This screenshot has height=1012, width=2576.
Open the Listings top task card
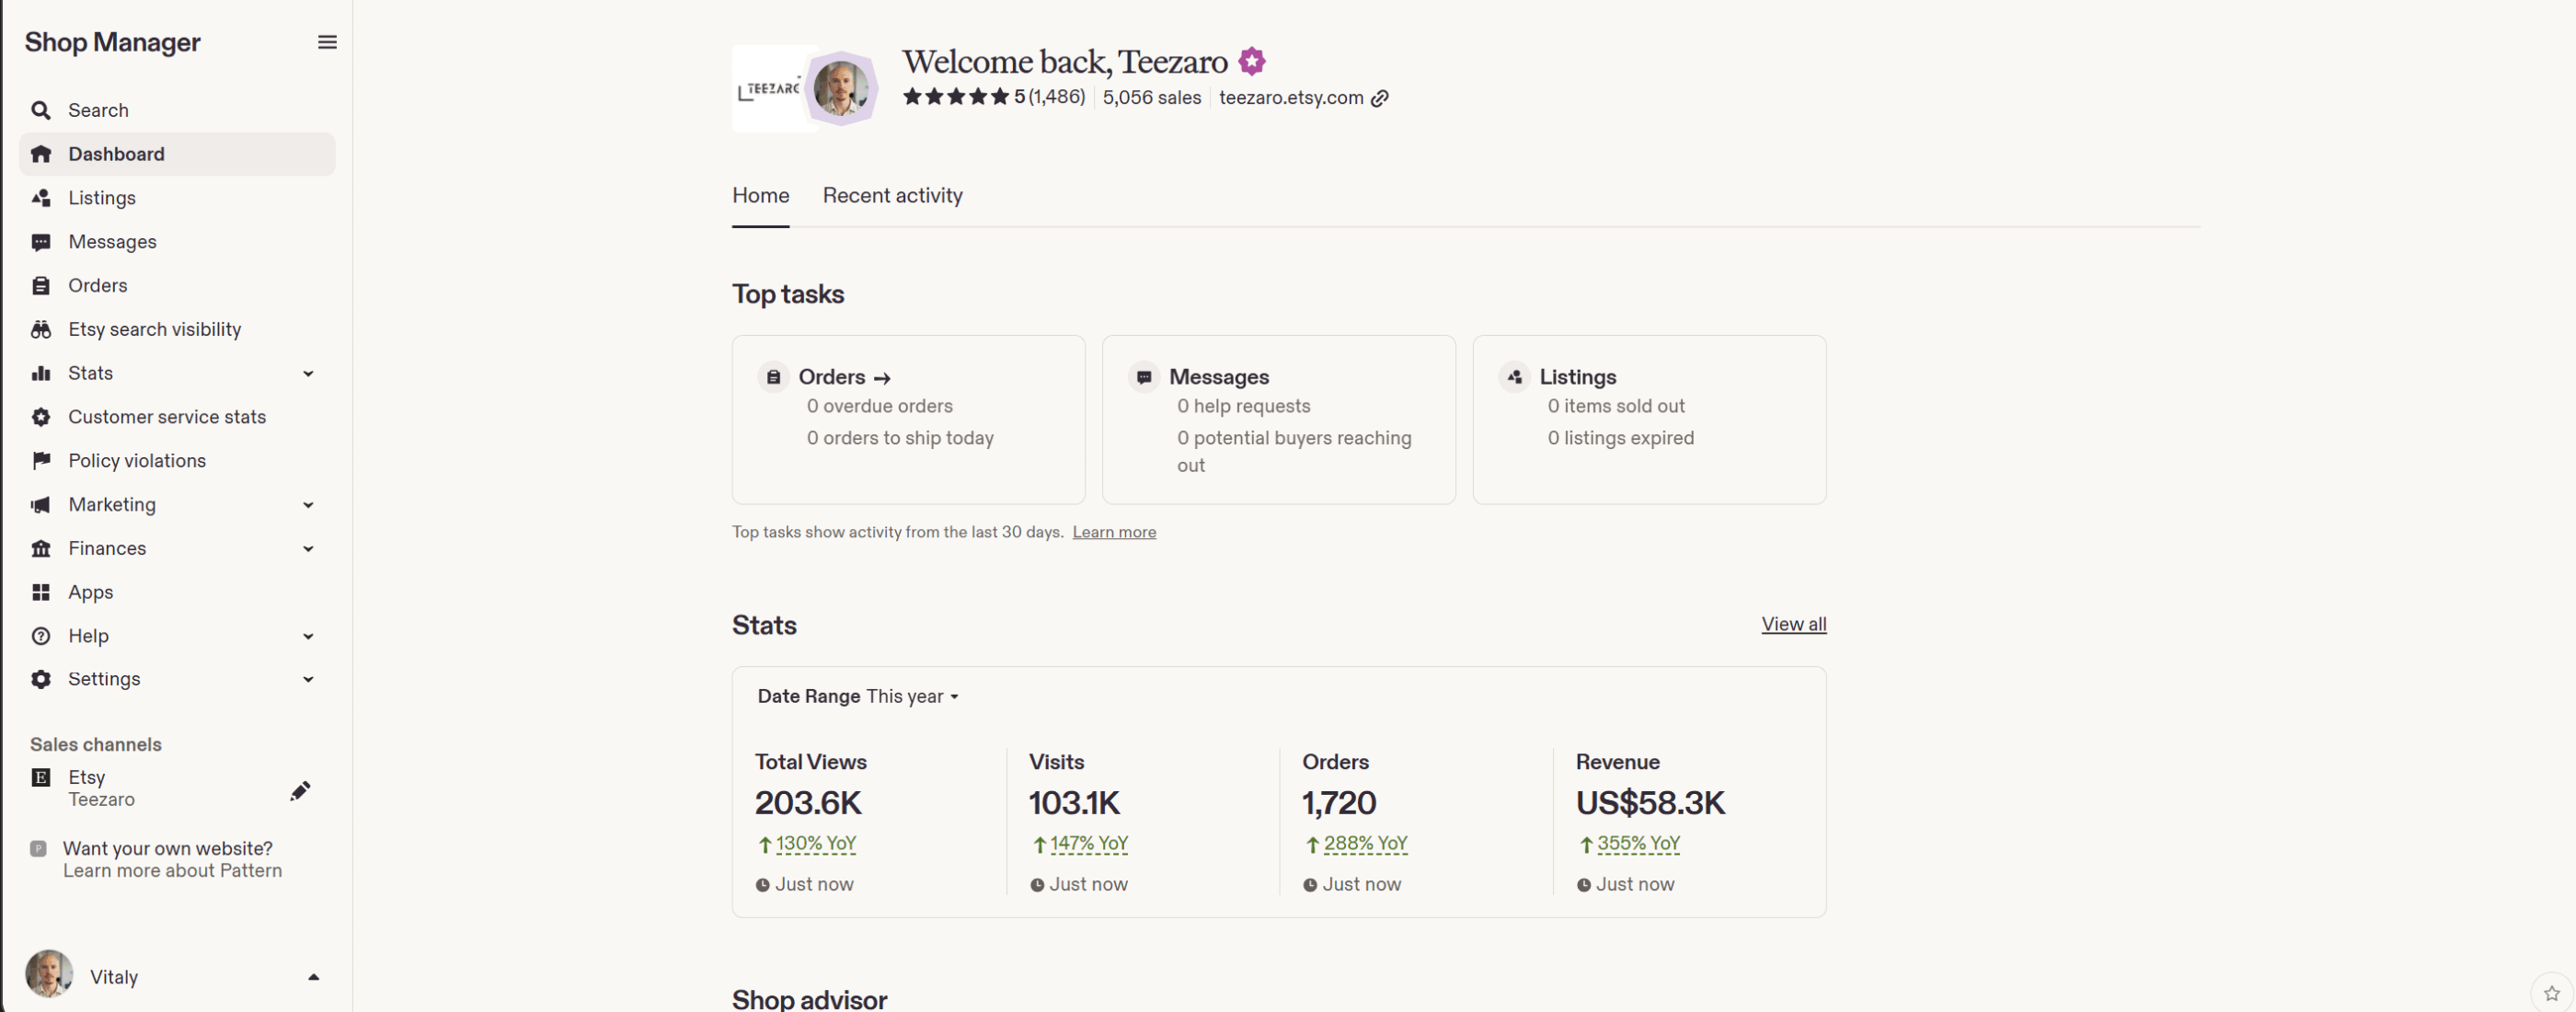[1649, 420]
